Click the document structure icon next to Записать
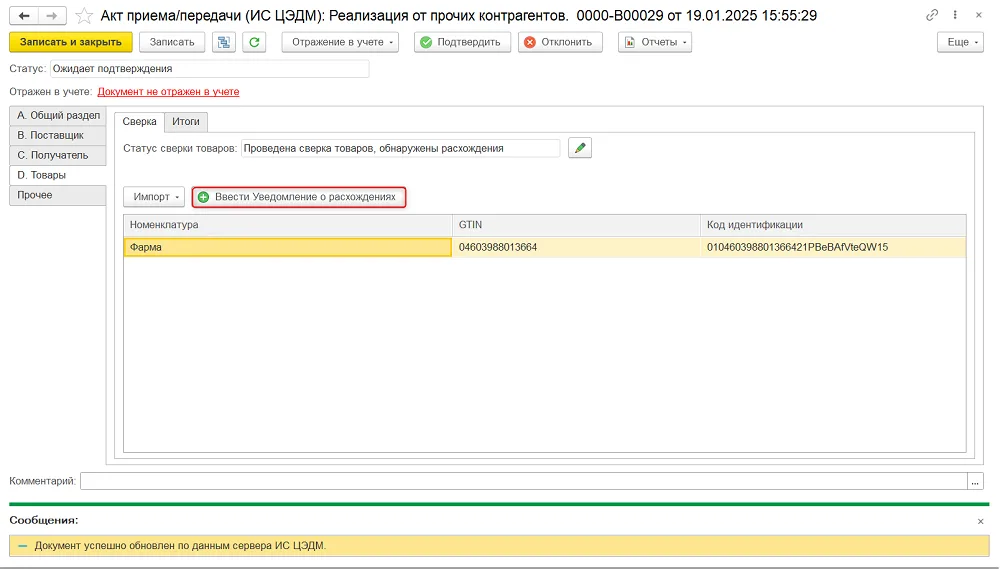1000x569 pixels. [x=224, y=42]
